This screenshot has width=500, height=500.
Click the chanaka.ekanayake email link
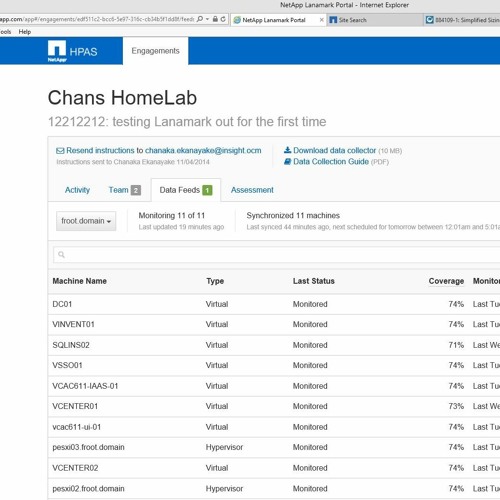point(203,151)
